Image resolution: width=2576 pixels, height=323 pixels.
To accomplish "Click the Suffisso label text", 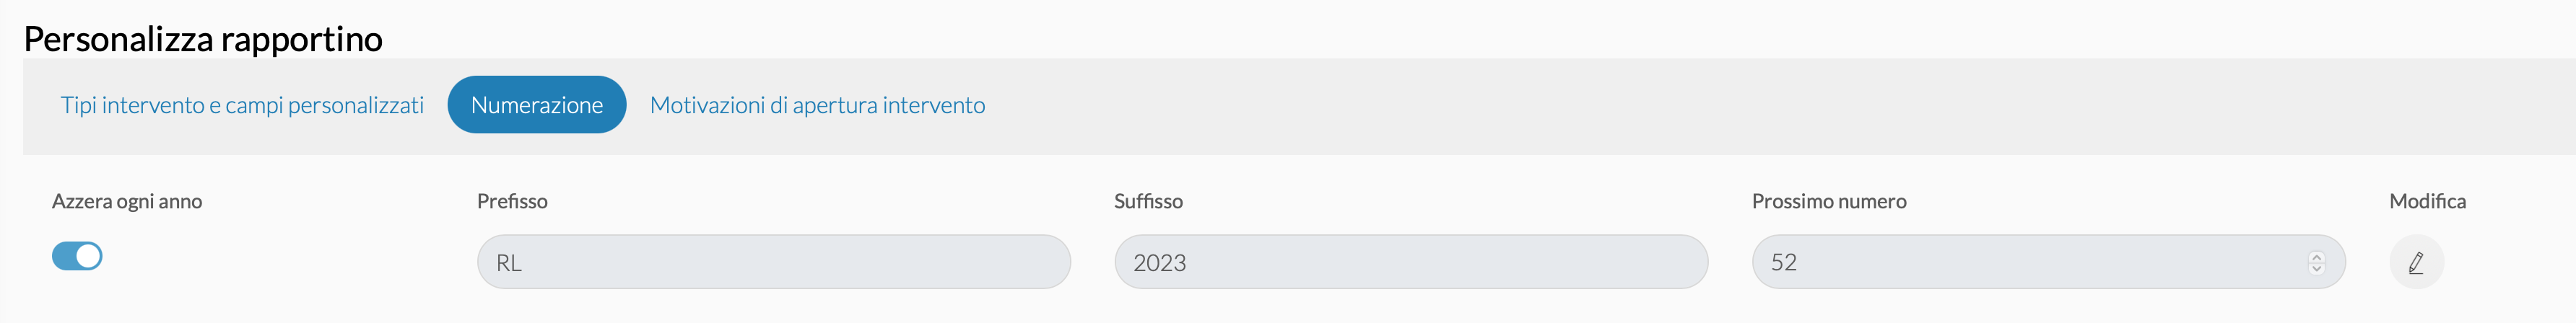I will click(1148, 201).
